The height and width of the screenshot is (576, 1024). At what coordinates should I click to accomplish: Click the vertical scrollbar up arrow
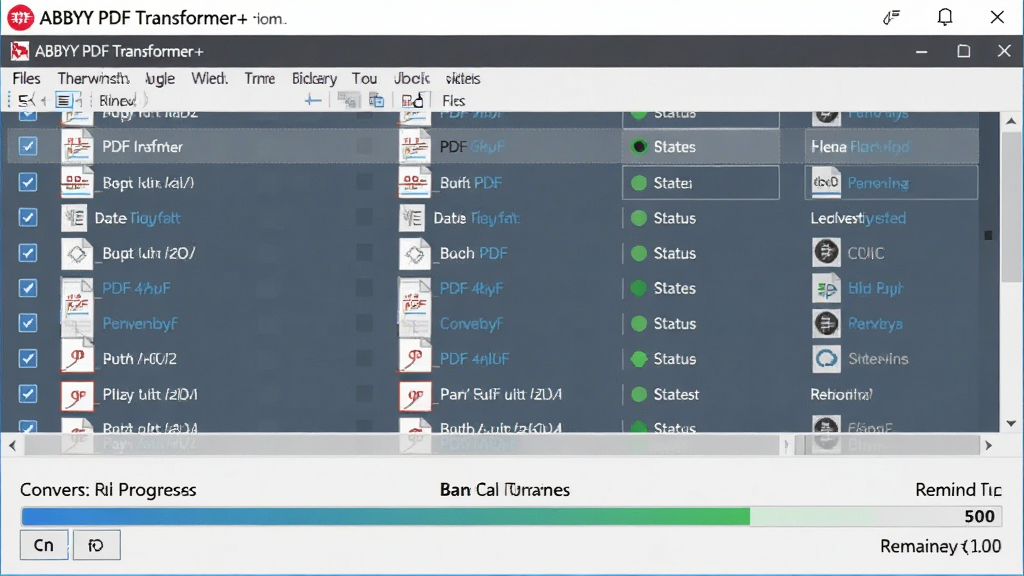[x=1011, y=121]
